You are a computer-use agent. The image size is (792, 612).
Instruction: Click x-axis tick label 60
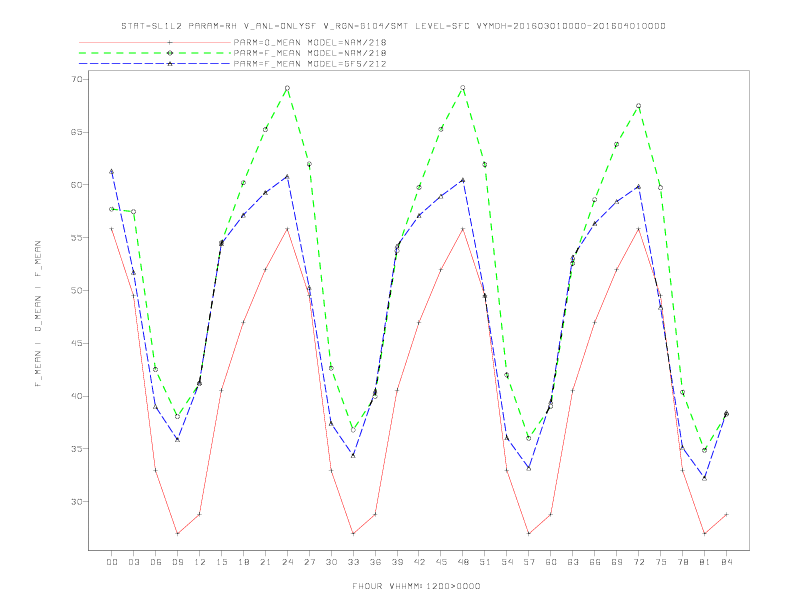click(x=551, y=562)
